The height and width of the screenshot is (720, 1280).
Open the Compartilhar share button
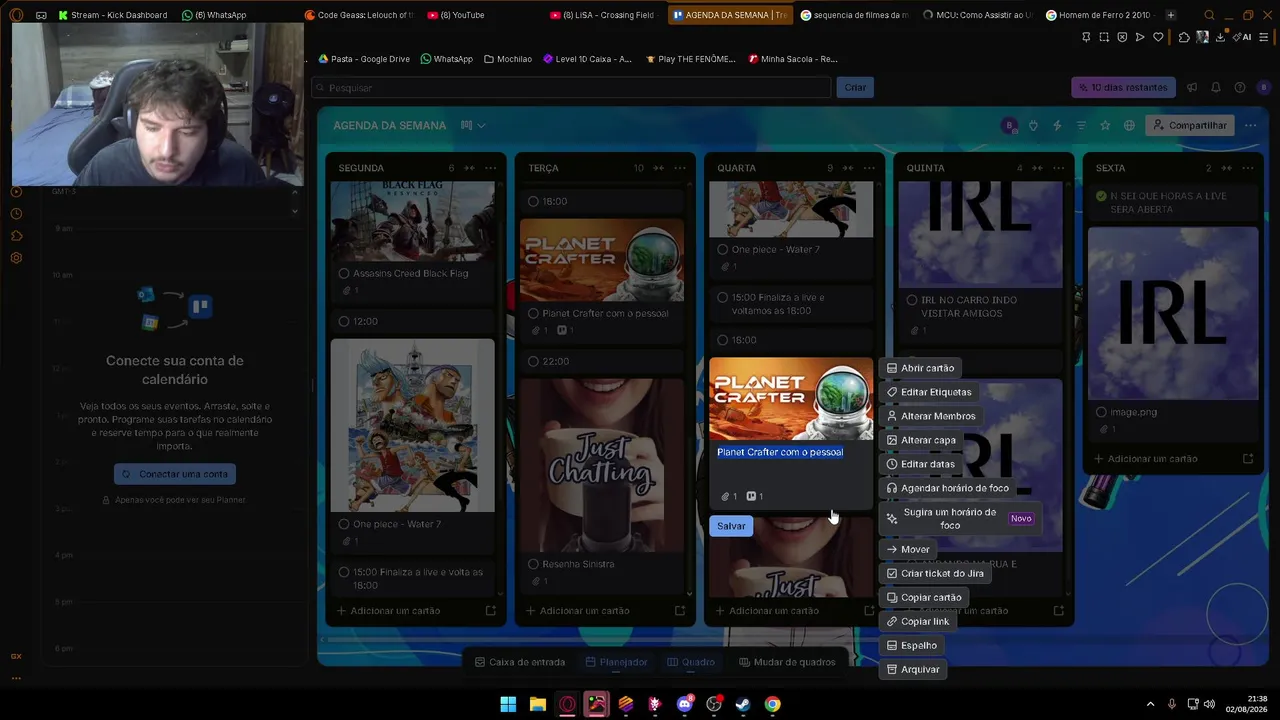click(1190, 125)
